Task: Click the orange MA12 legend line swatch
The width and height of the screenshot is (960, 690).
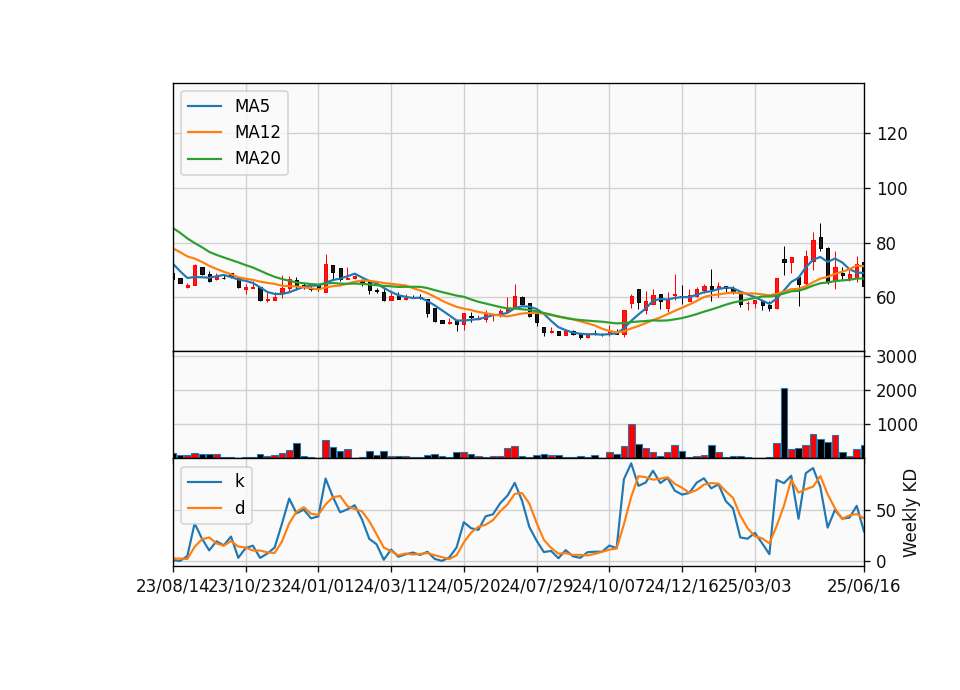Action: [204, 132]
